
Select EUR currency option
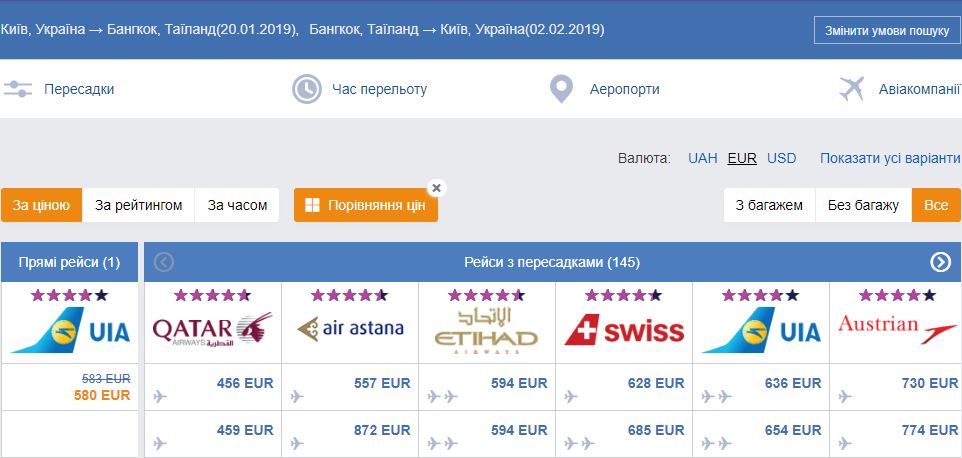click(x=742, y=158)
